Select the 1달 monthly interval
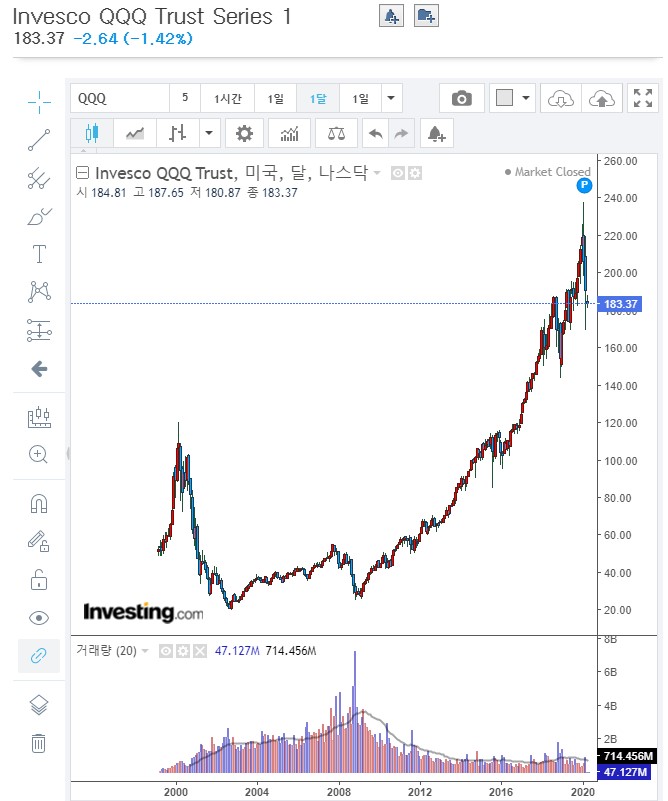This screenshot has width=668, height=801. (318, 98)
